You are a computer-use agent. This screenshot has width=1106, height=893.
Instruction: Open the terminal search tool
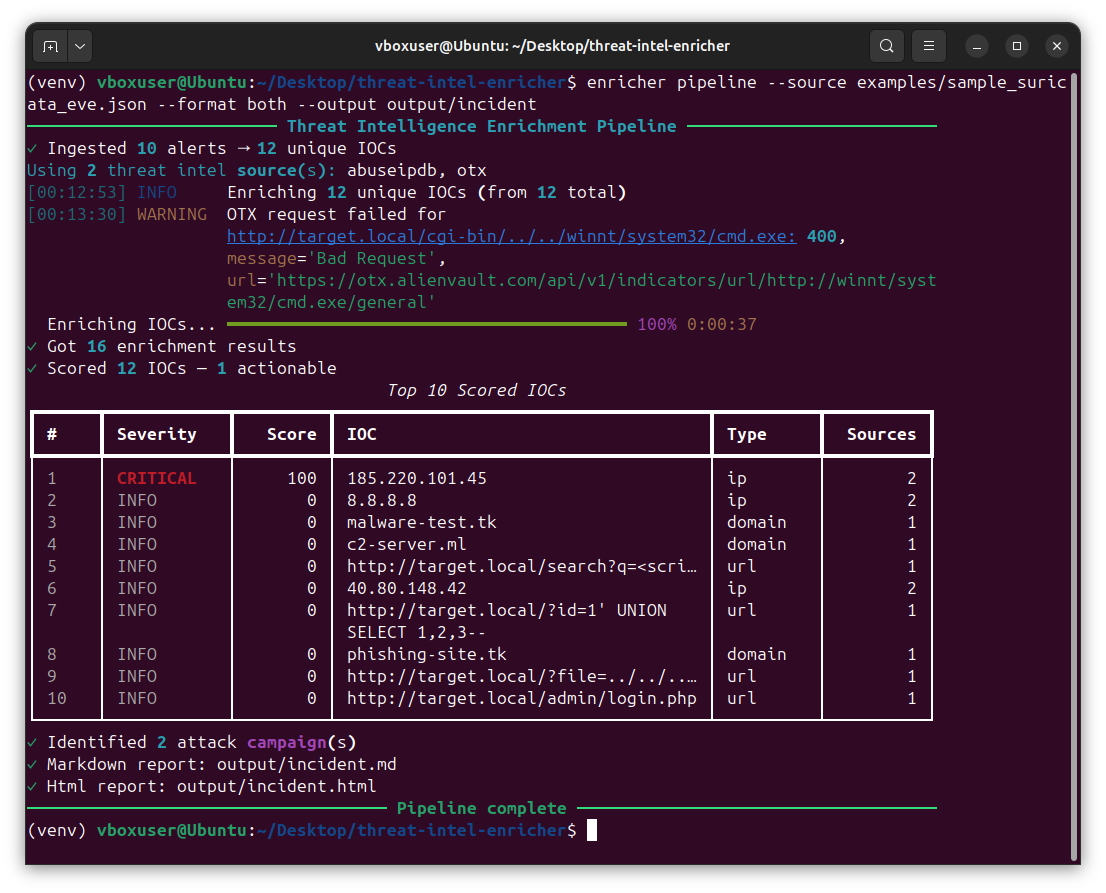[887, 47]
